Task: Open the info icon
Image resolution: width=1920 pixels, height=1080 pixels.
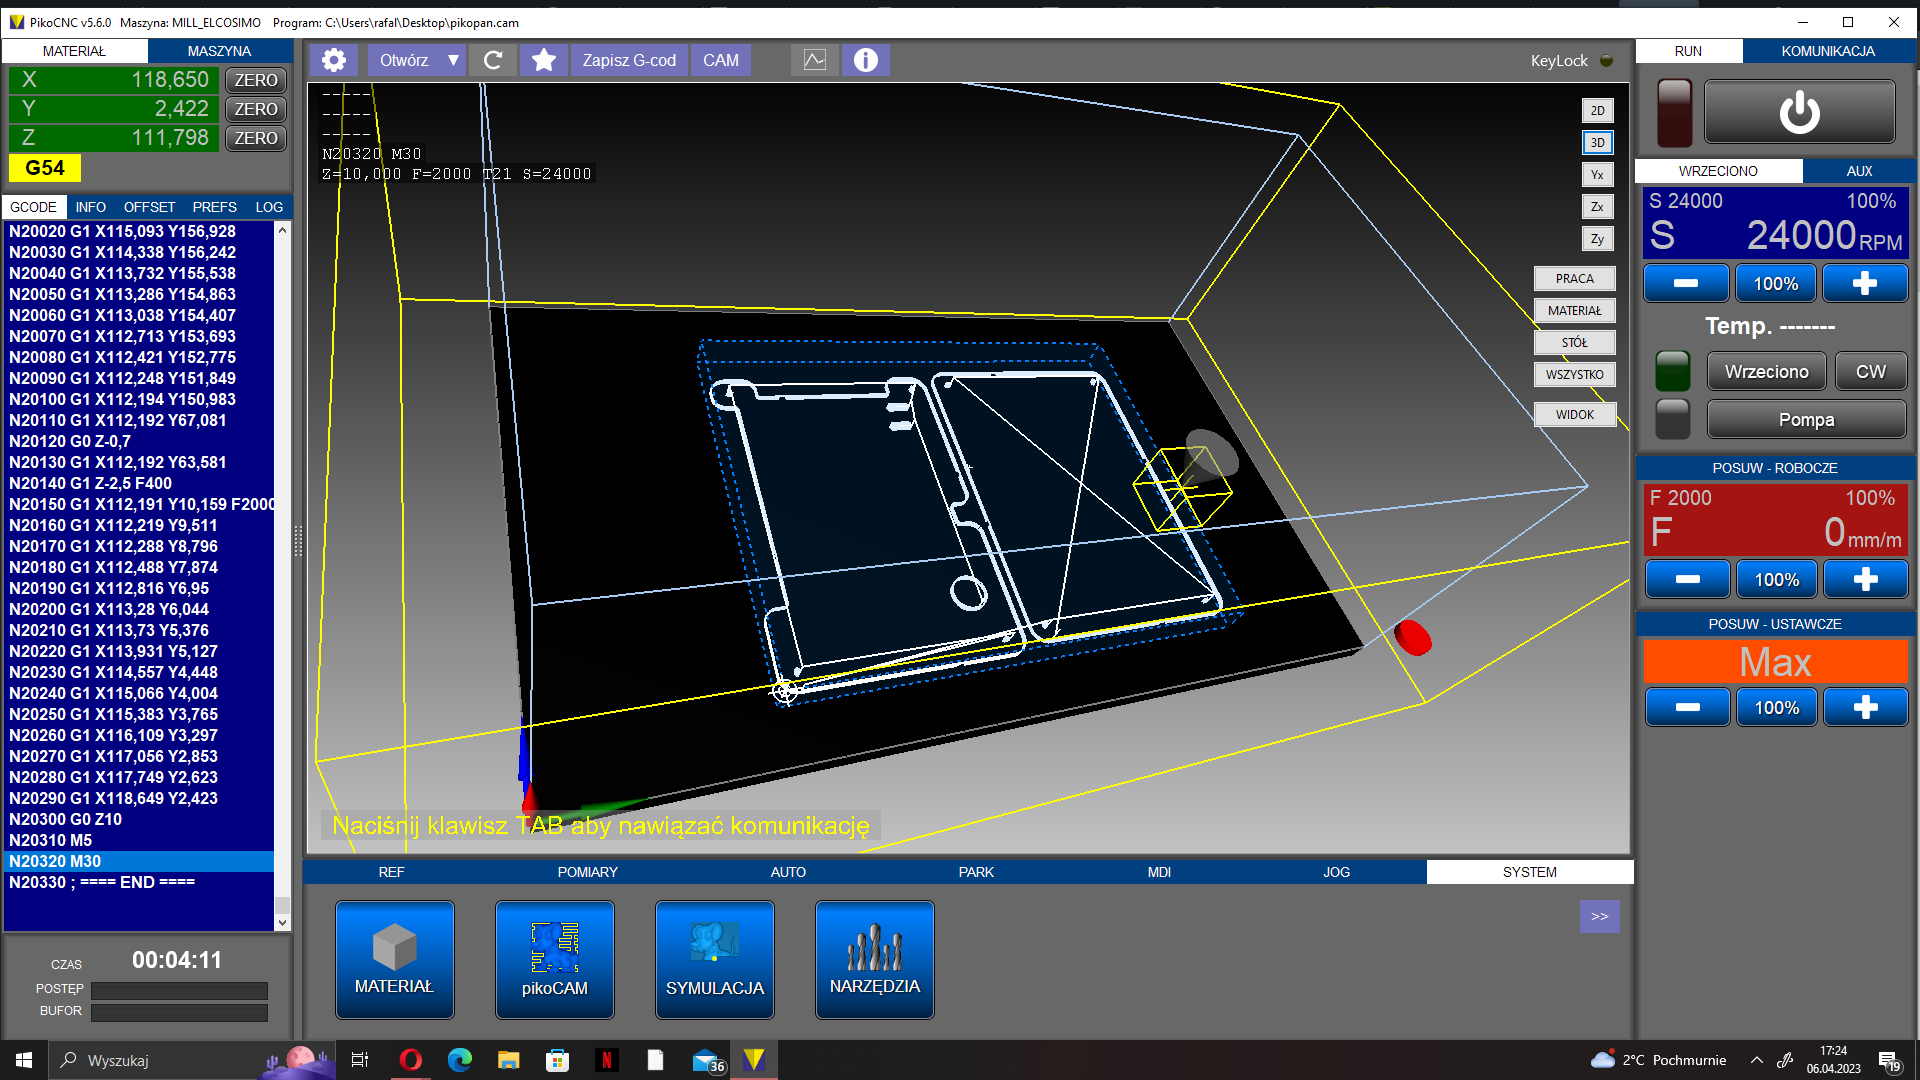Action: [866, 60]
